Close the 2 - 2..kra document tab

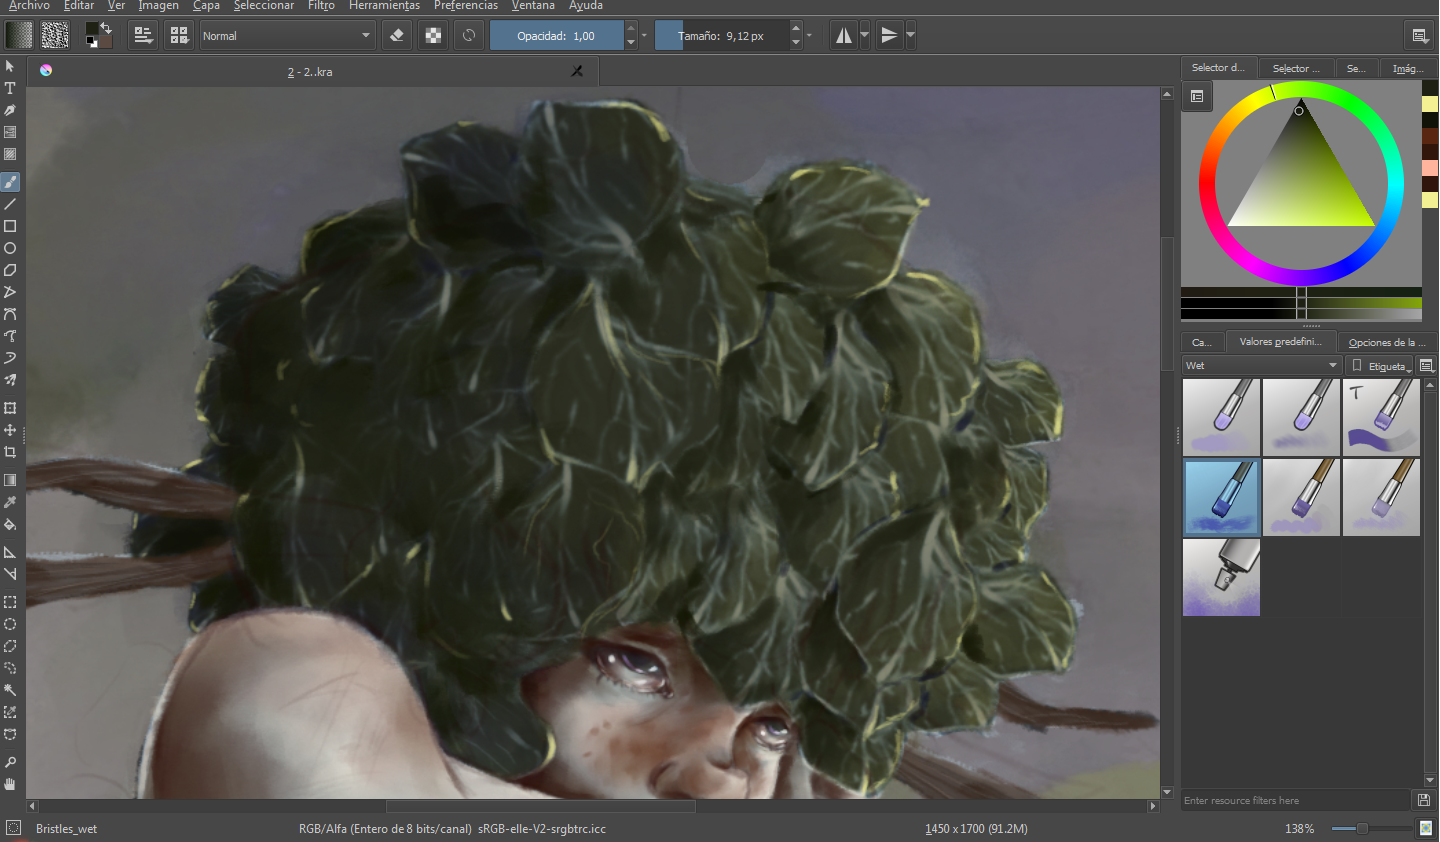[577, 71]
